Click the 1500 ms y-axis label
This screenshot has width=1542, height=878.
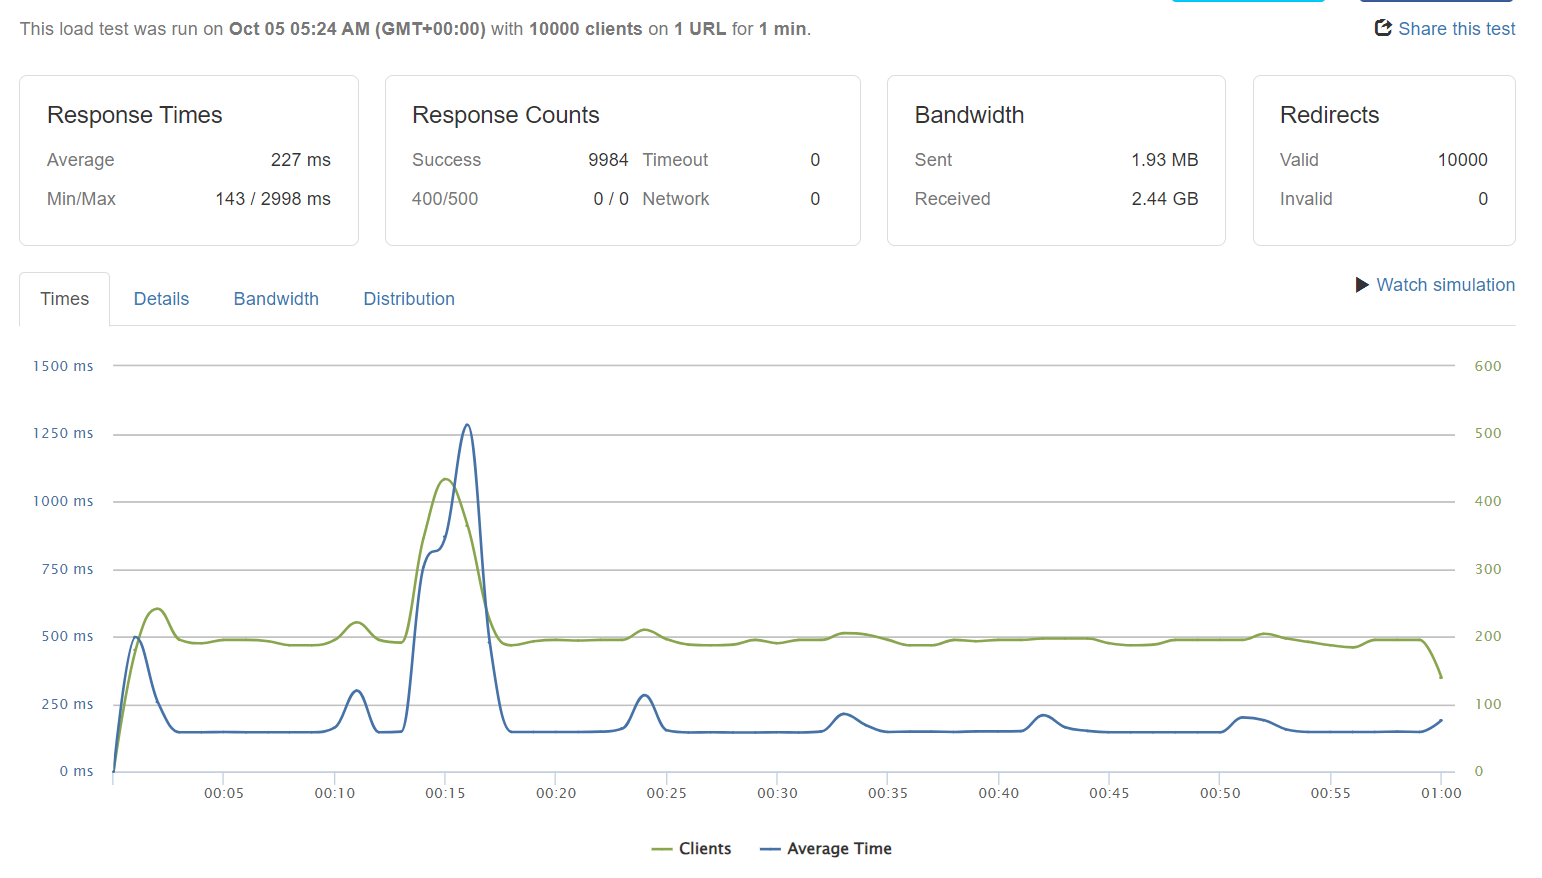(63, 366)
